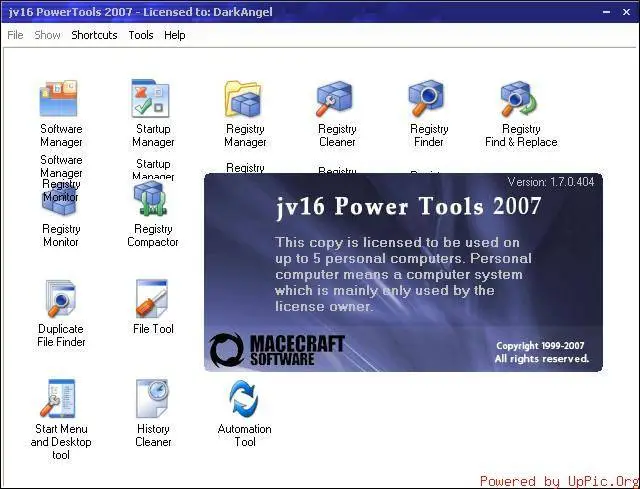The height and width of the screenshot is (489, 640).
Task: Open the Registry Finder magnifier icon
Action: pyautogui.click(x=426, y=98)
